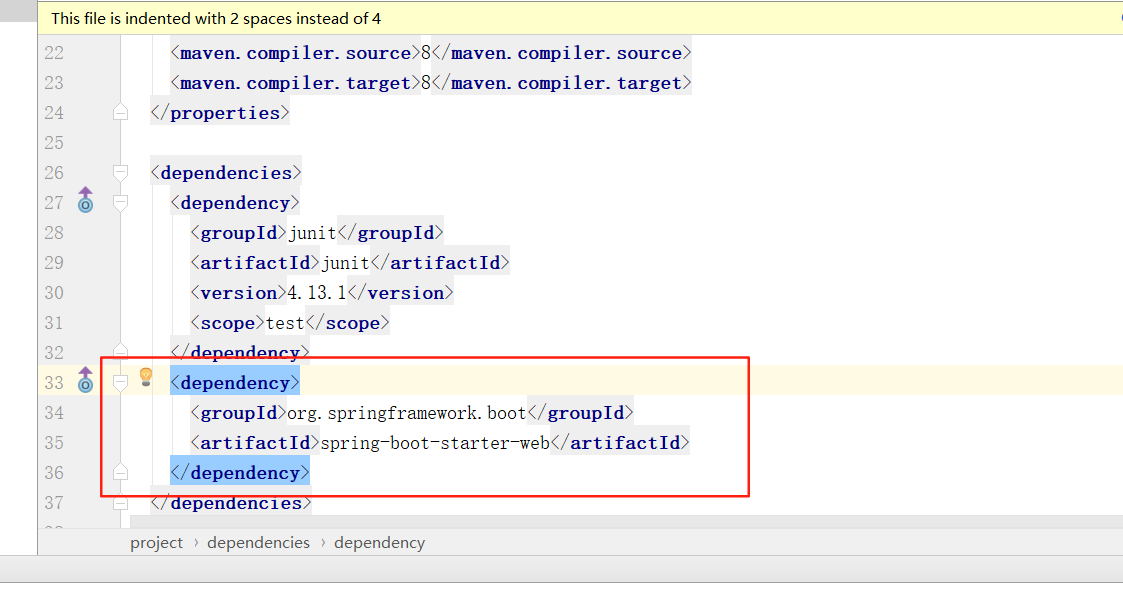Collapse the junit dependency fold on line 27
1123x590 pixels.
[120, 203]
